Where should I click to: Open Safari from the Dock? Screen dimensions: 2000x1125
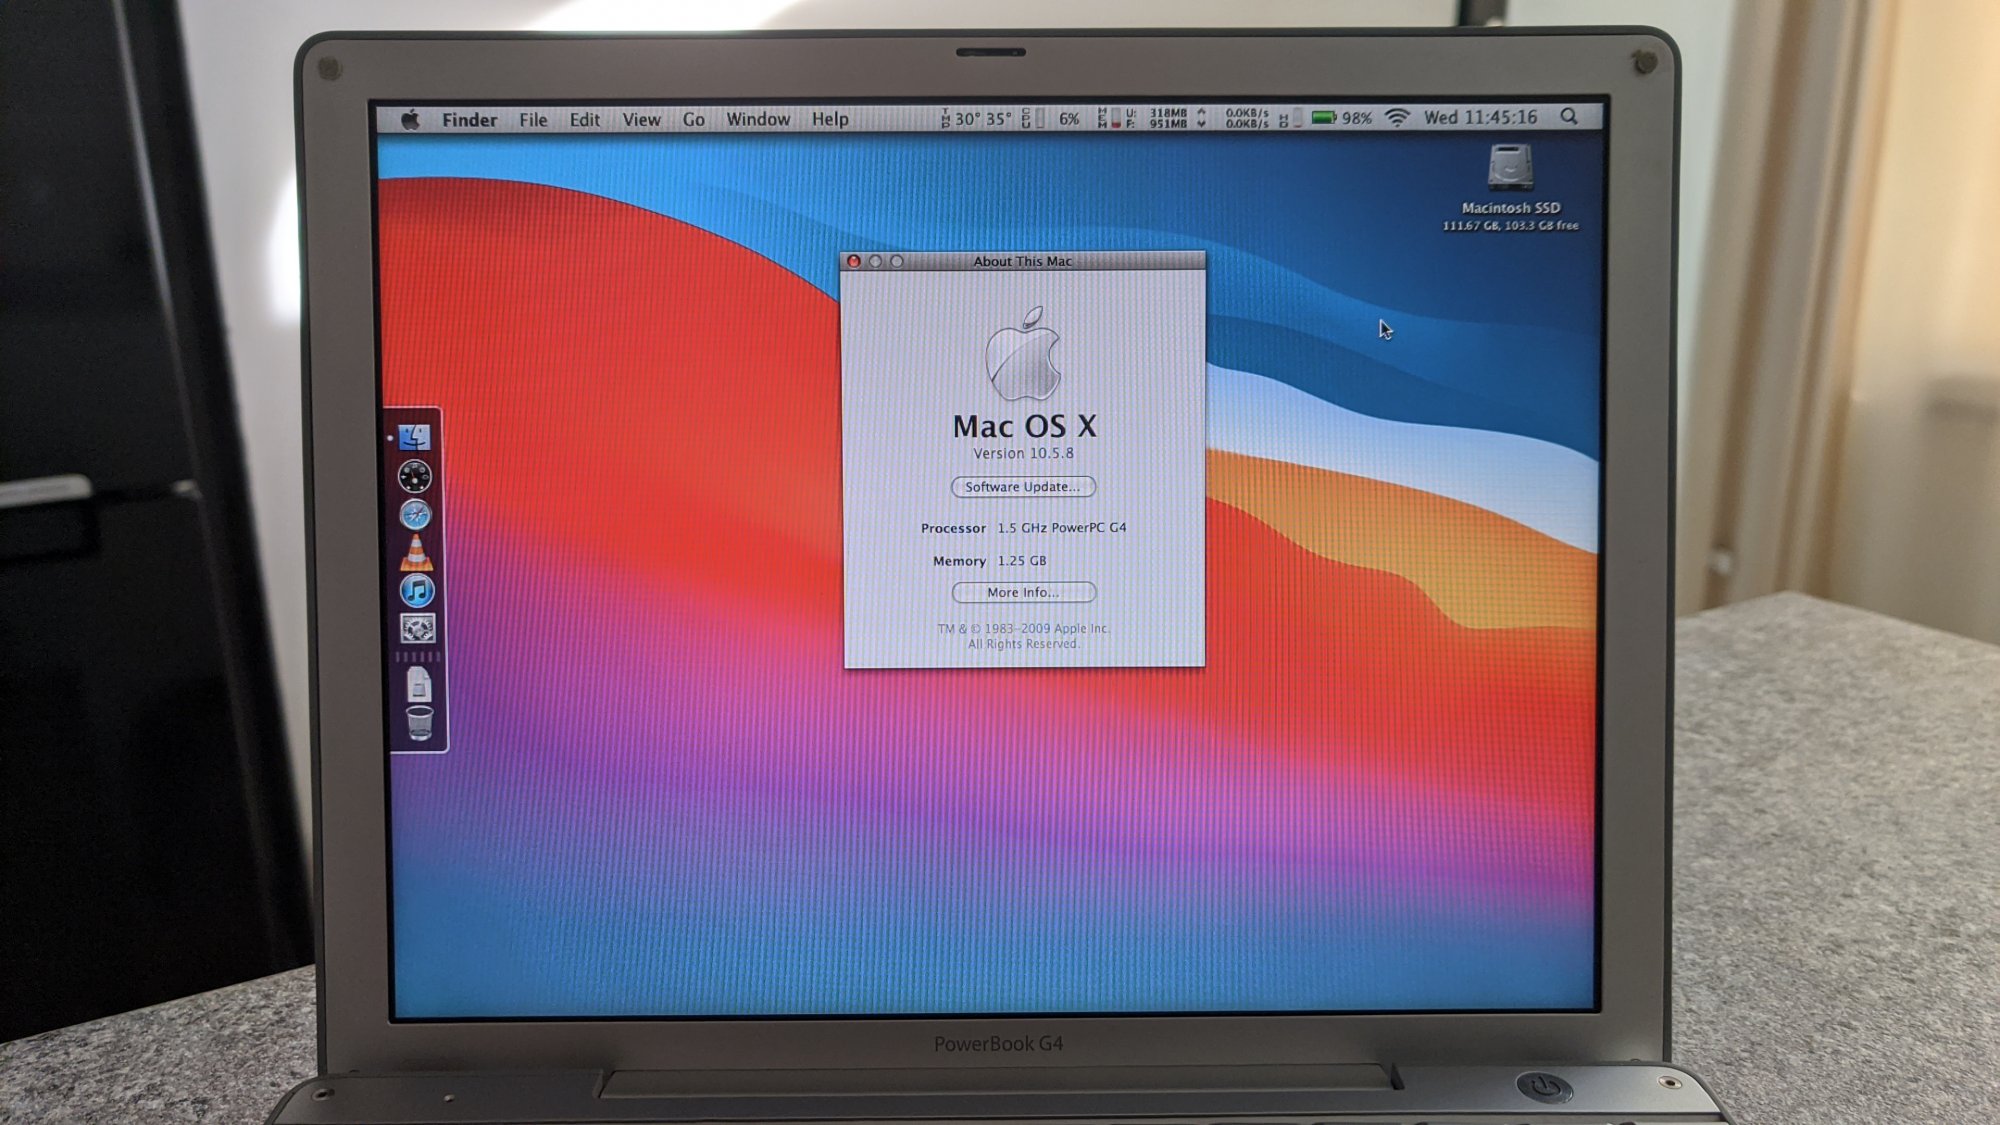pos(415,515)
